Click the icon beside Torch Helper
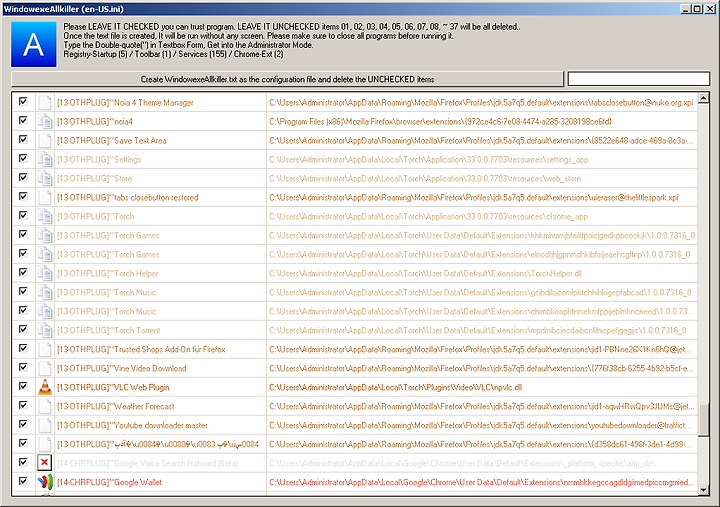720x507 pixels. (45, 273)
